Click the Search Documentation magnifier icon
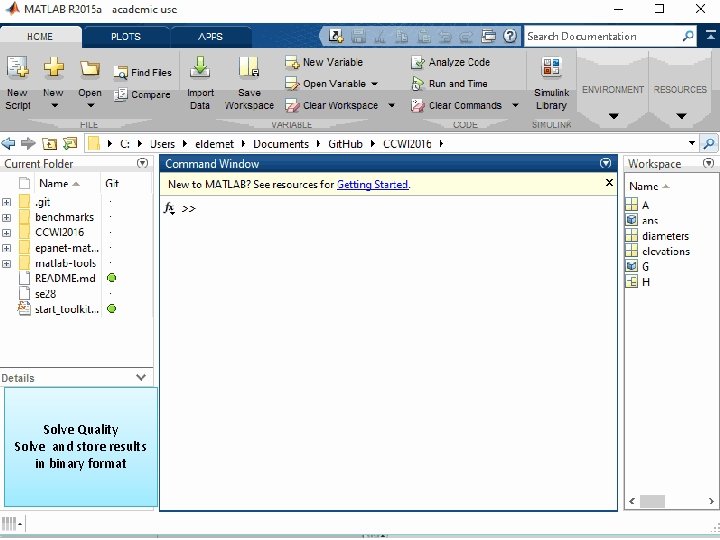This screenshot has width=720, height=540. point(688,36)
